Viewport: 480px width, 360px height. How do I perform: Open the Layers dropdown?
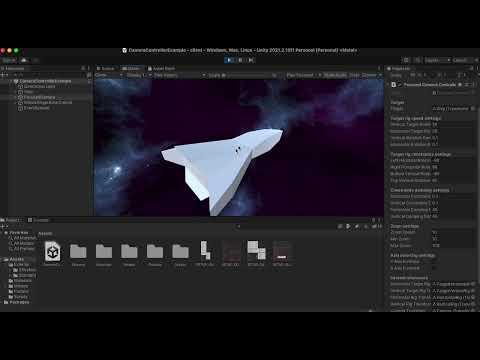[437, 60]
